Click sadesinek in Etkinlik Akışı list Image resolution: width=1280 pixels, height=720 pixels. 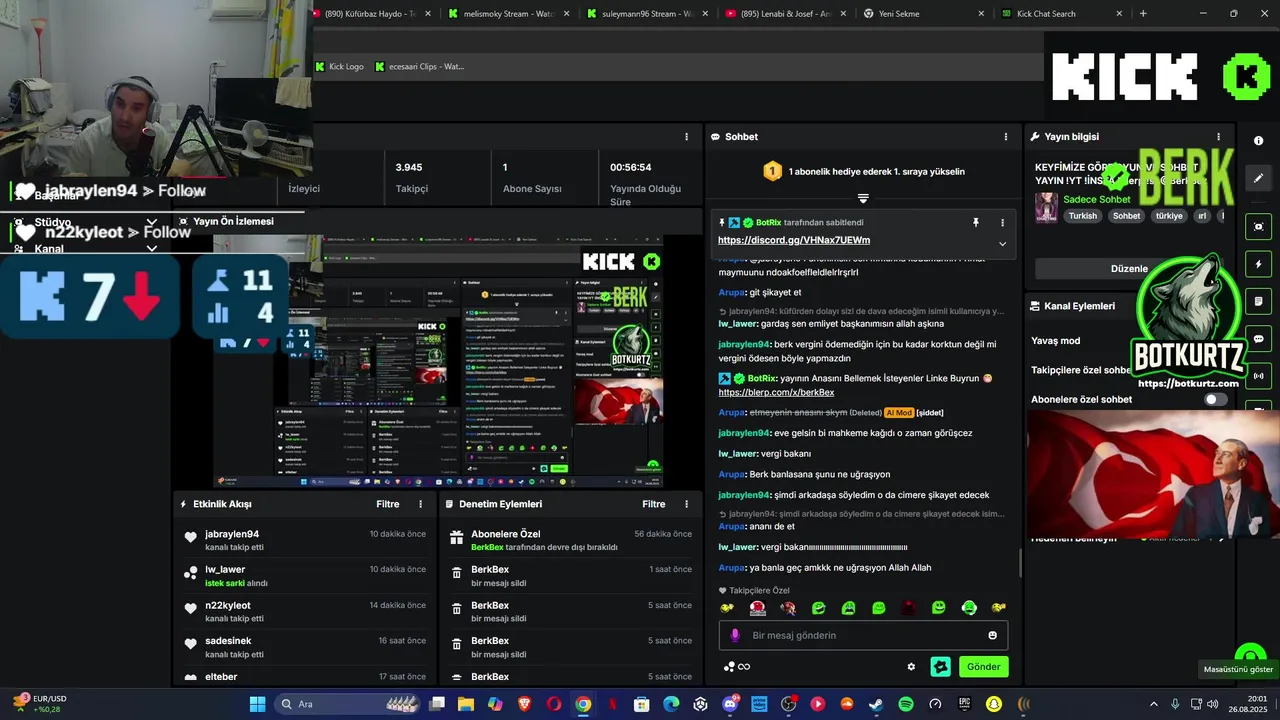228,641
